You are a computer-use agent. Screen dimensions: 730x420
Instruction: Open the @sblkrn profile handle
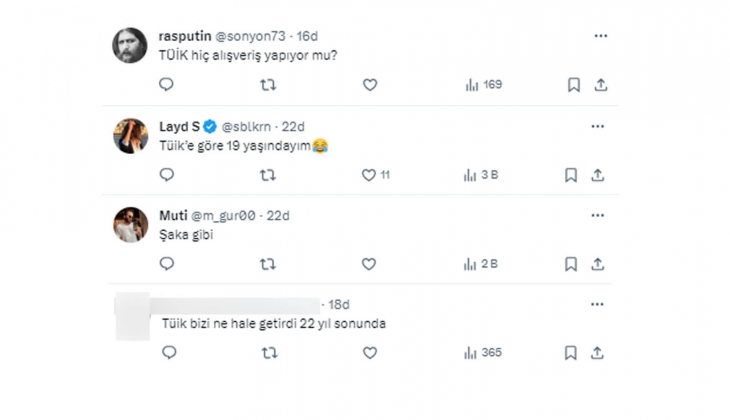tap(250, 126)
